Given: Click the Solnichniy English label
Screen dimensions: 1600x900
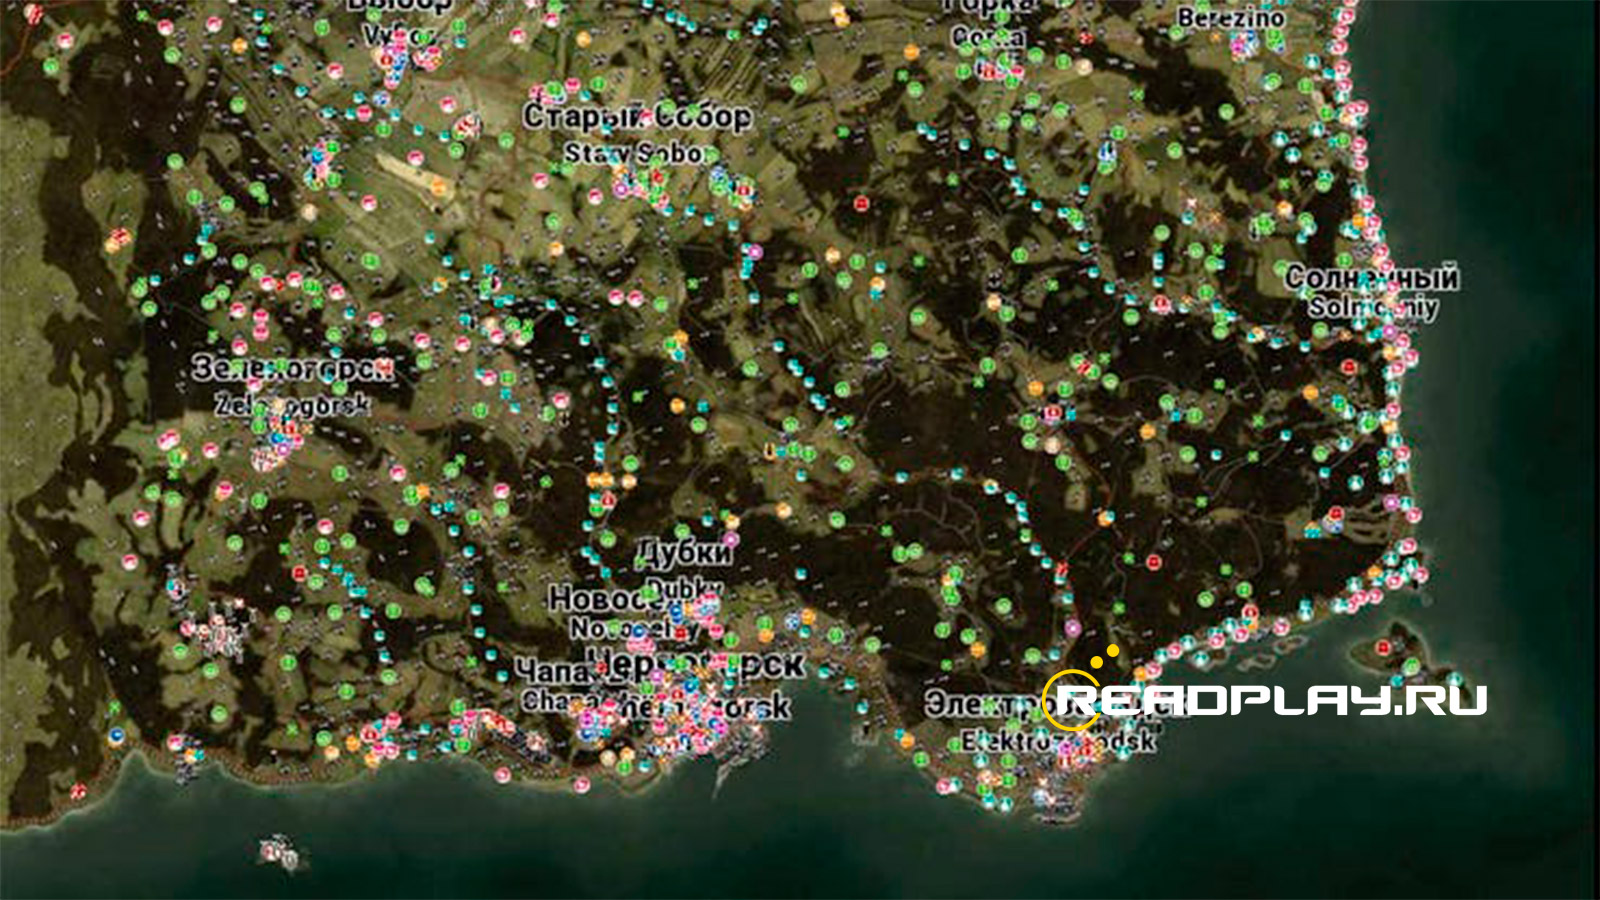Looking at the screenshot, I should point(1374,306).
